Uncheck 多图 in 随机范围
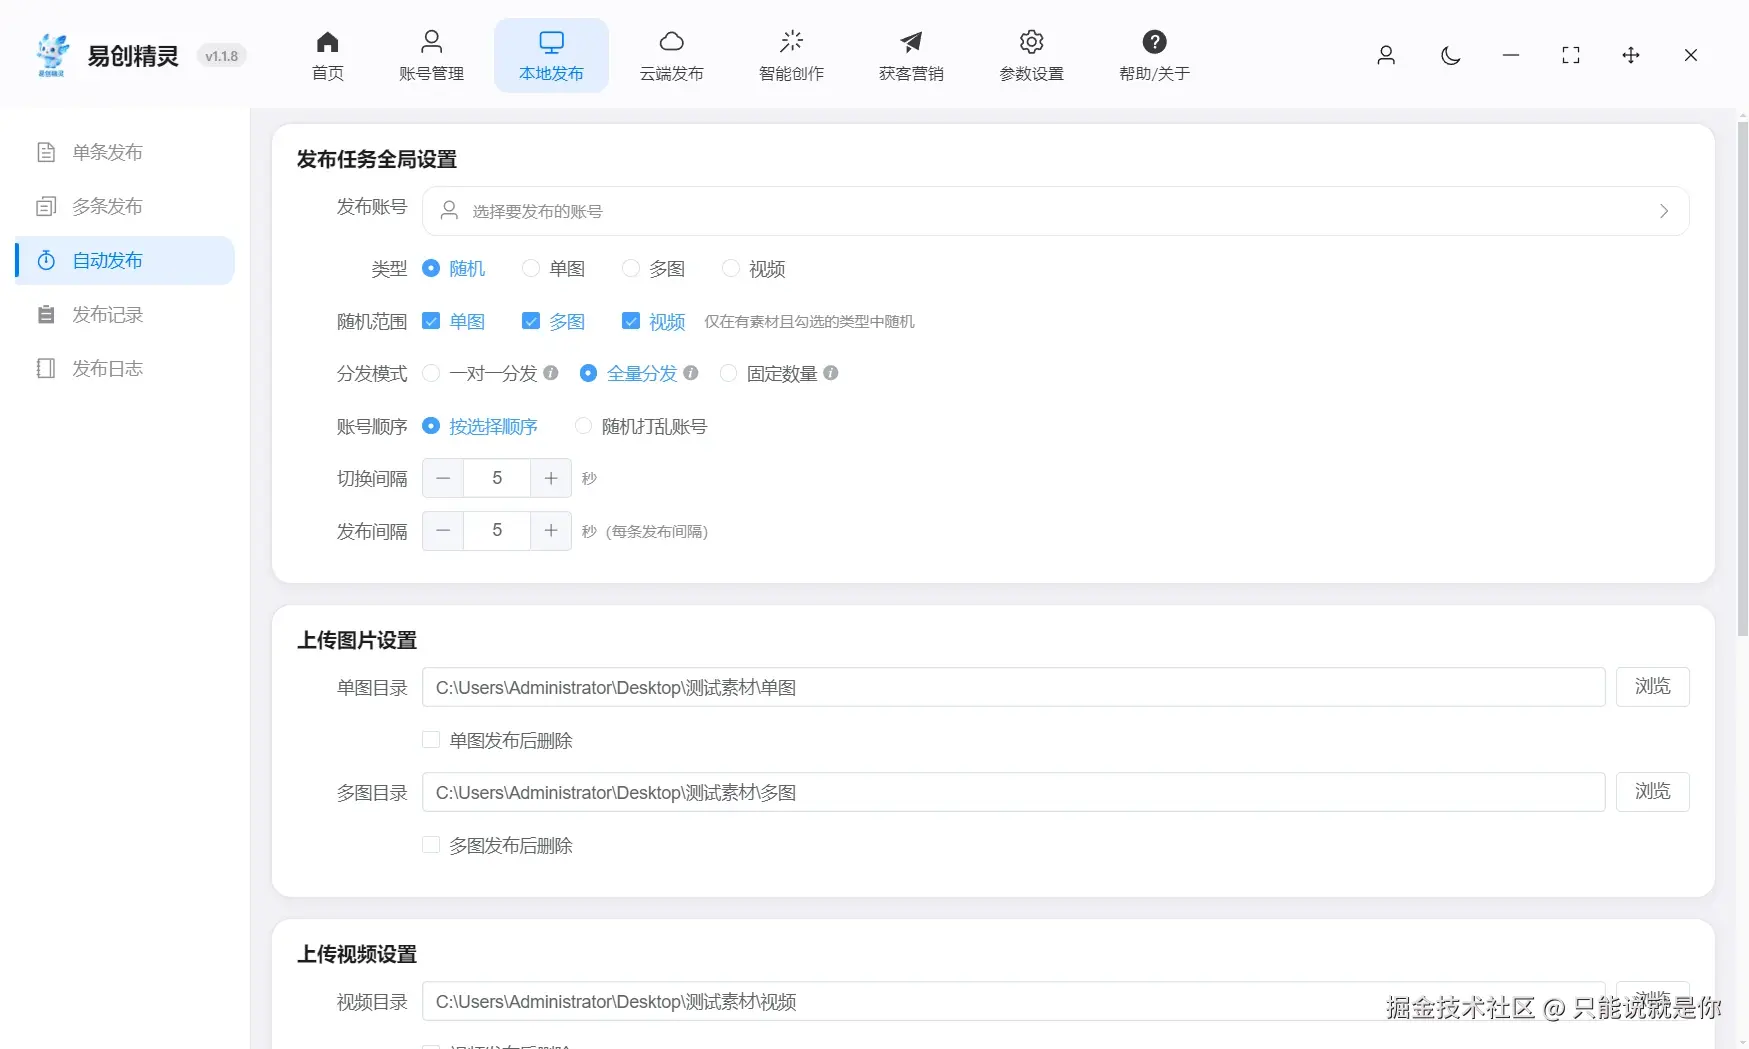This screenshot has height=1049, width=1749. point(531,321)
